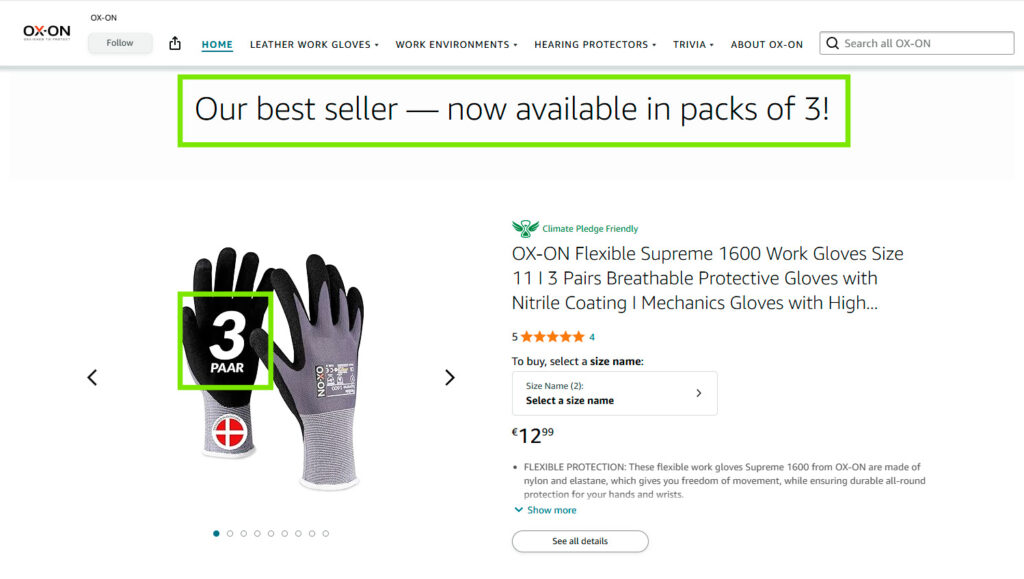Click the orange star rating
This screenshot has height=579, width=1024.
(552, 337)
